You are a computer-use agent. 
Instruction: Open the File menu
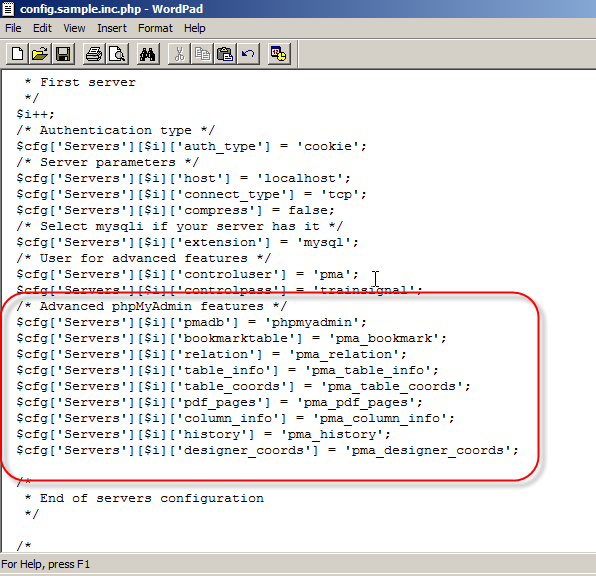(x=13, y=28)
